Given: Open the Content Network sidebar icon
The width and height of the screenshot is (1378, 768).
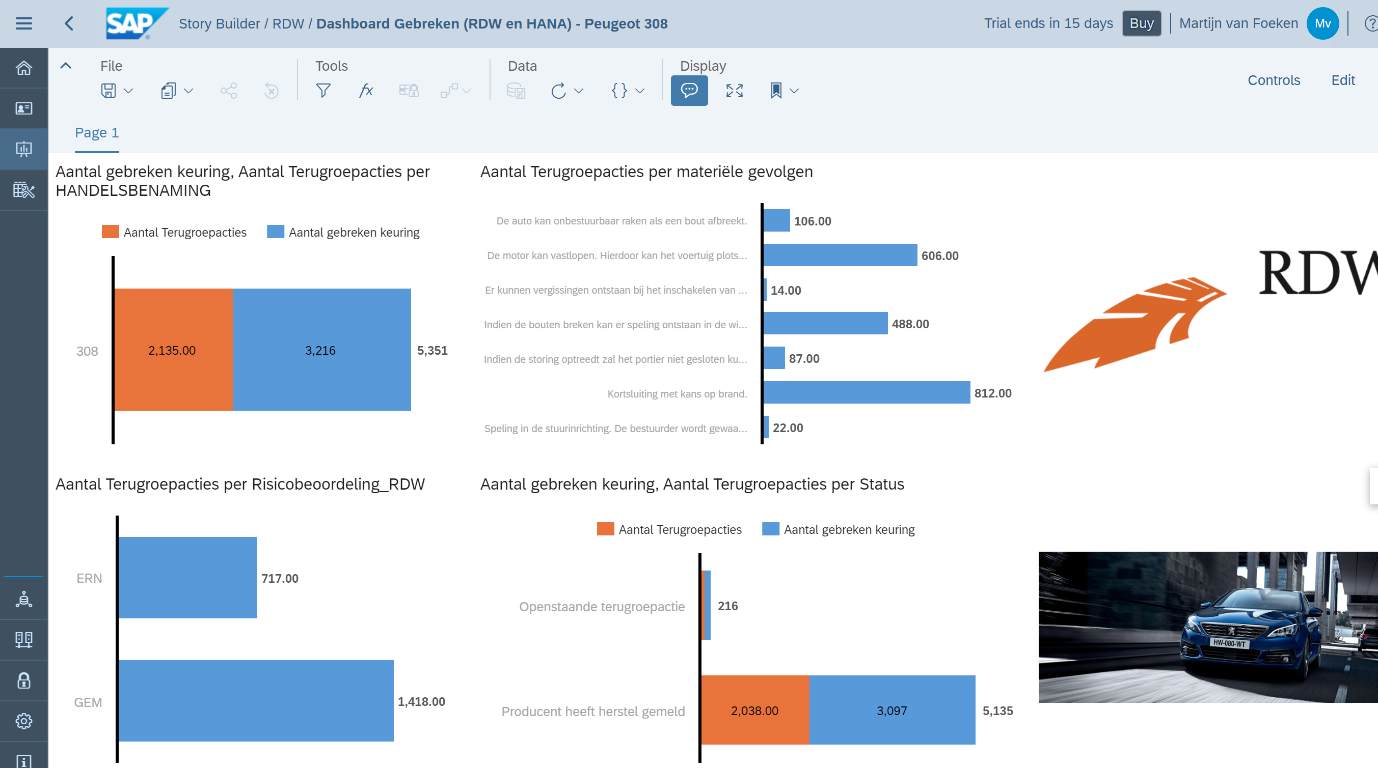Looking at the screenshot, I should 24,640.
